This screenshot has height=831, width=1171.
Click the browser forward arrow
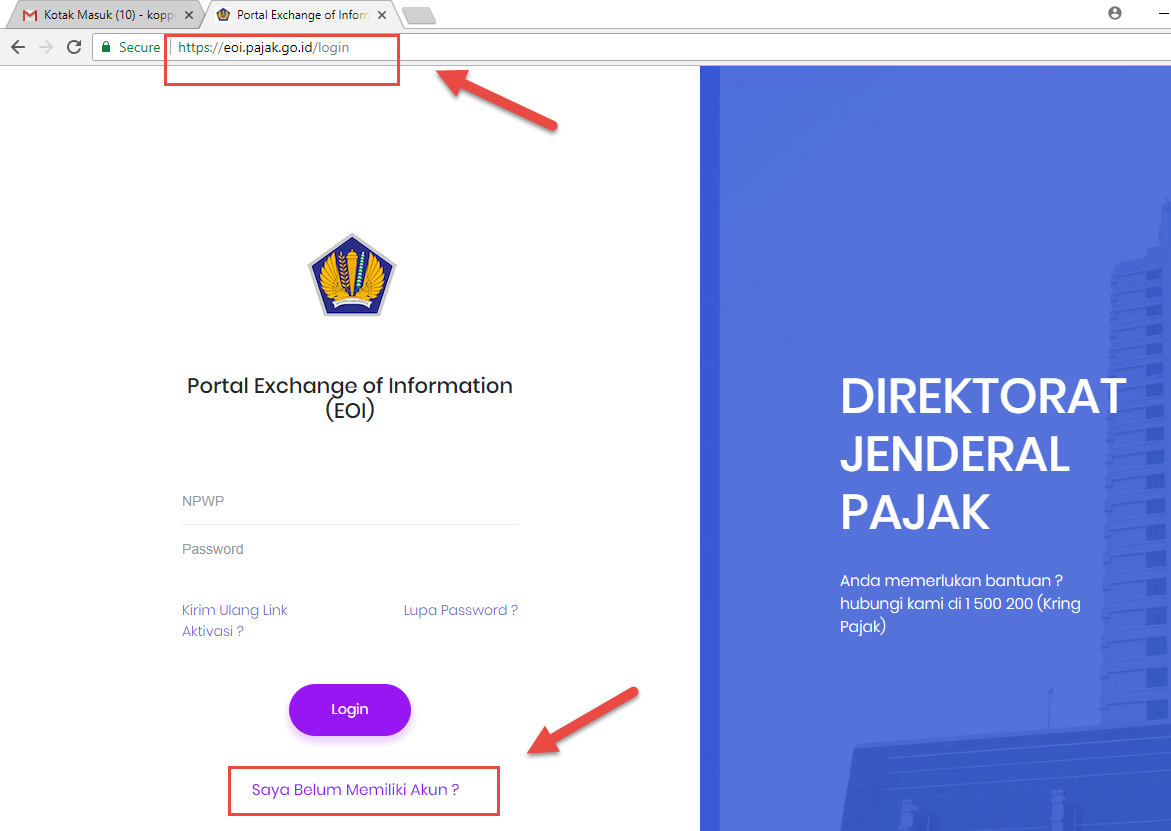46,47
